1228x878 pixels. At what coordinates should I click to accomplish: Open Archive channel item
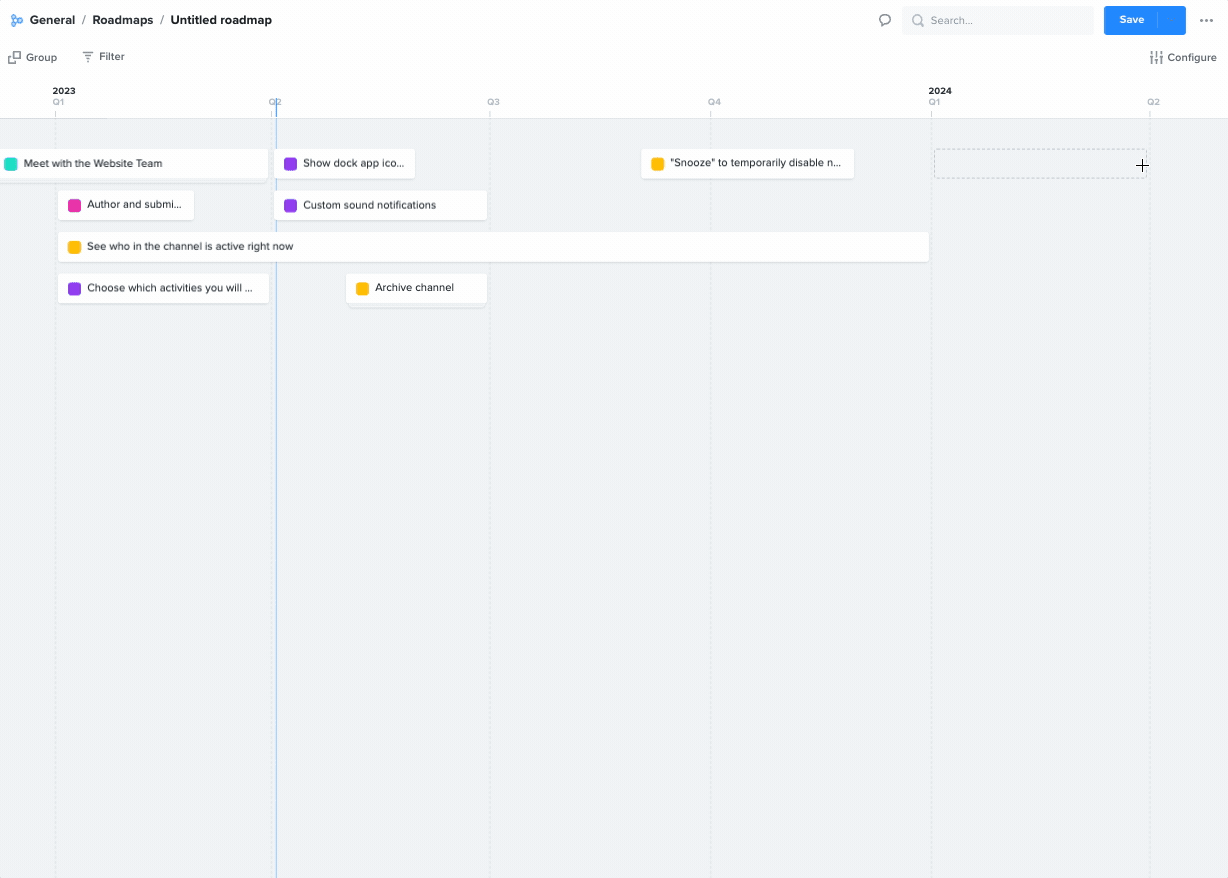416,288
